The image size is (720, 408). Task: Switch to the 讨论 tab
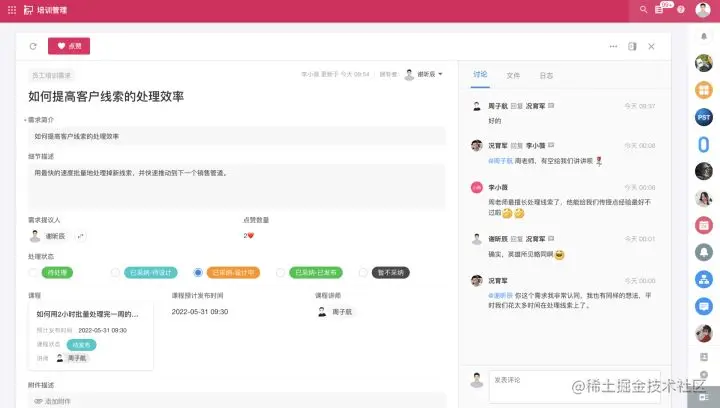[x=480, y=74]
